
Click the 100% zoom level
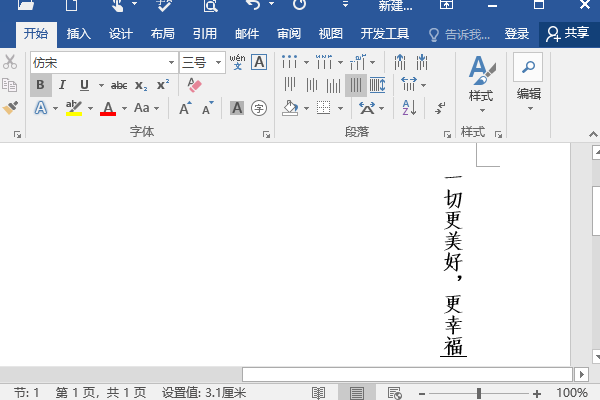[x=572, y=393]
